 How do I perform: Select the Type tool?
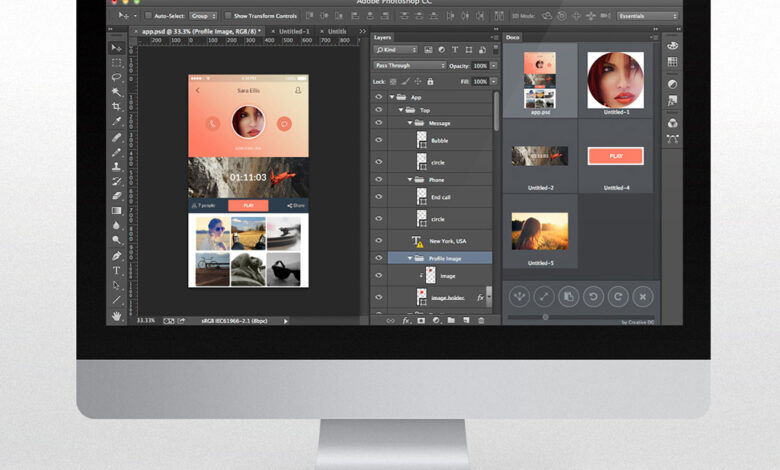(x=117, y=270)
